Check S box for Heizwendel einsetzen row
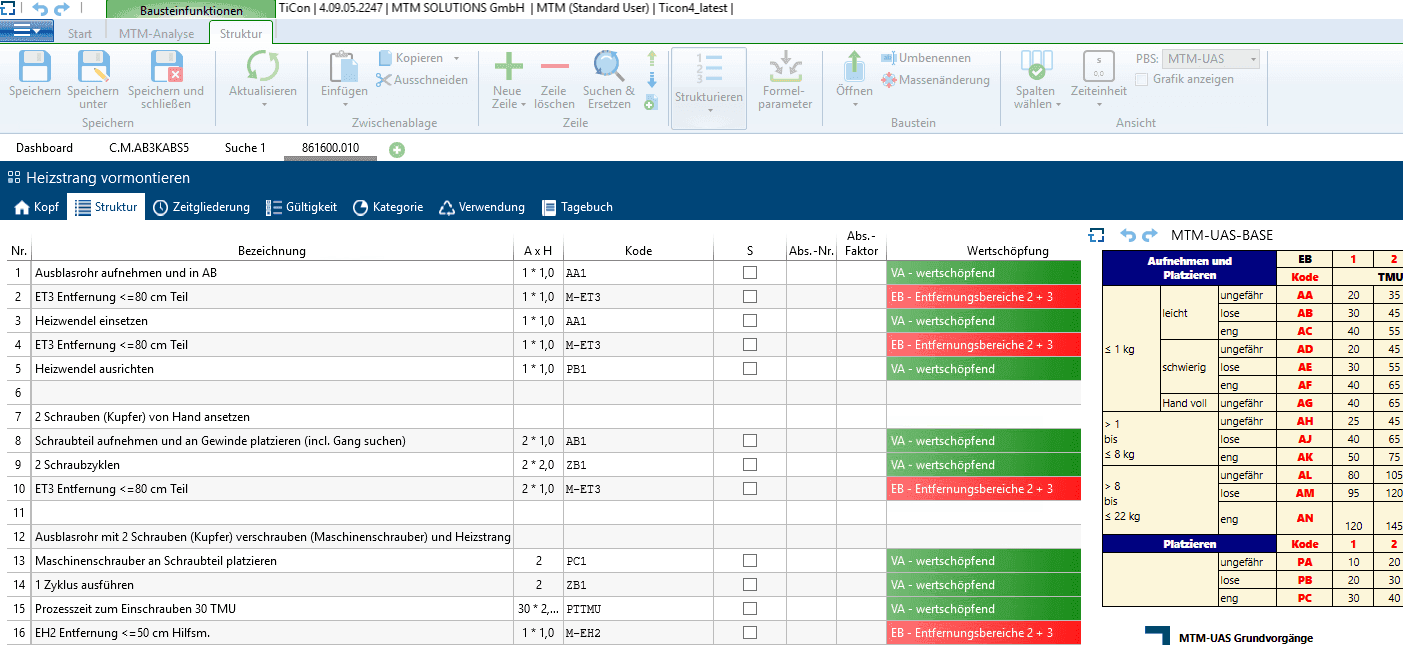 click(x=749, y=321)
